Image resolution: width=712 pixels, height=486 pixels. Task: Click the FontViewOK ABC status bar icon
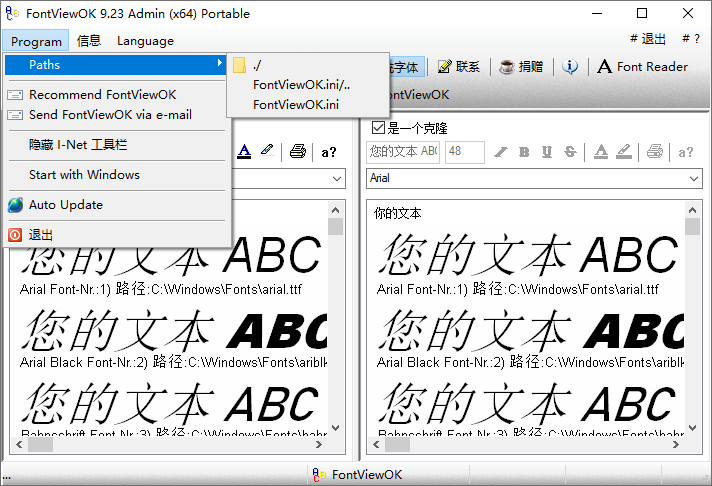click(x=319, y=475)
